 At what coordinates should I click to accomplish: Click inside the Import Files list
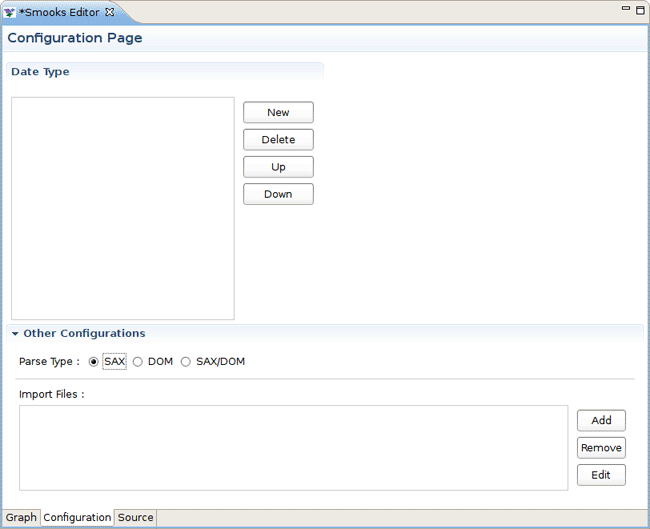click(293, 448)
